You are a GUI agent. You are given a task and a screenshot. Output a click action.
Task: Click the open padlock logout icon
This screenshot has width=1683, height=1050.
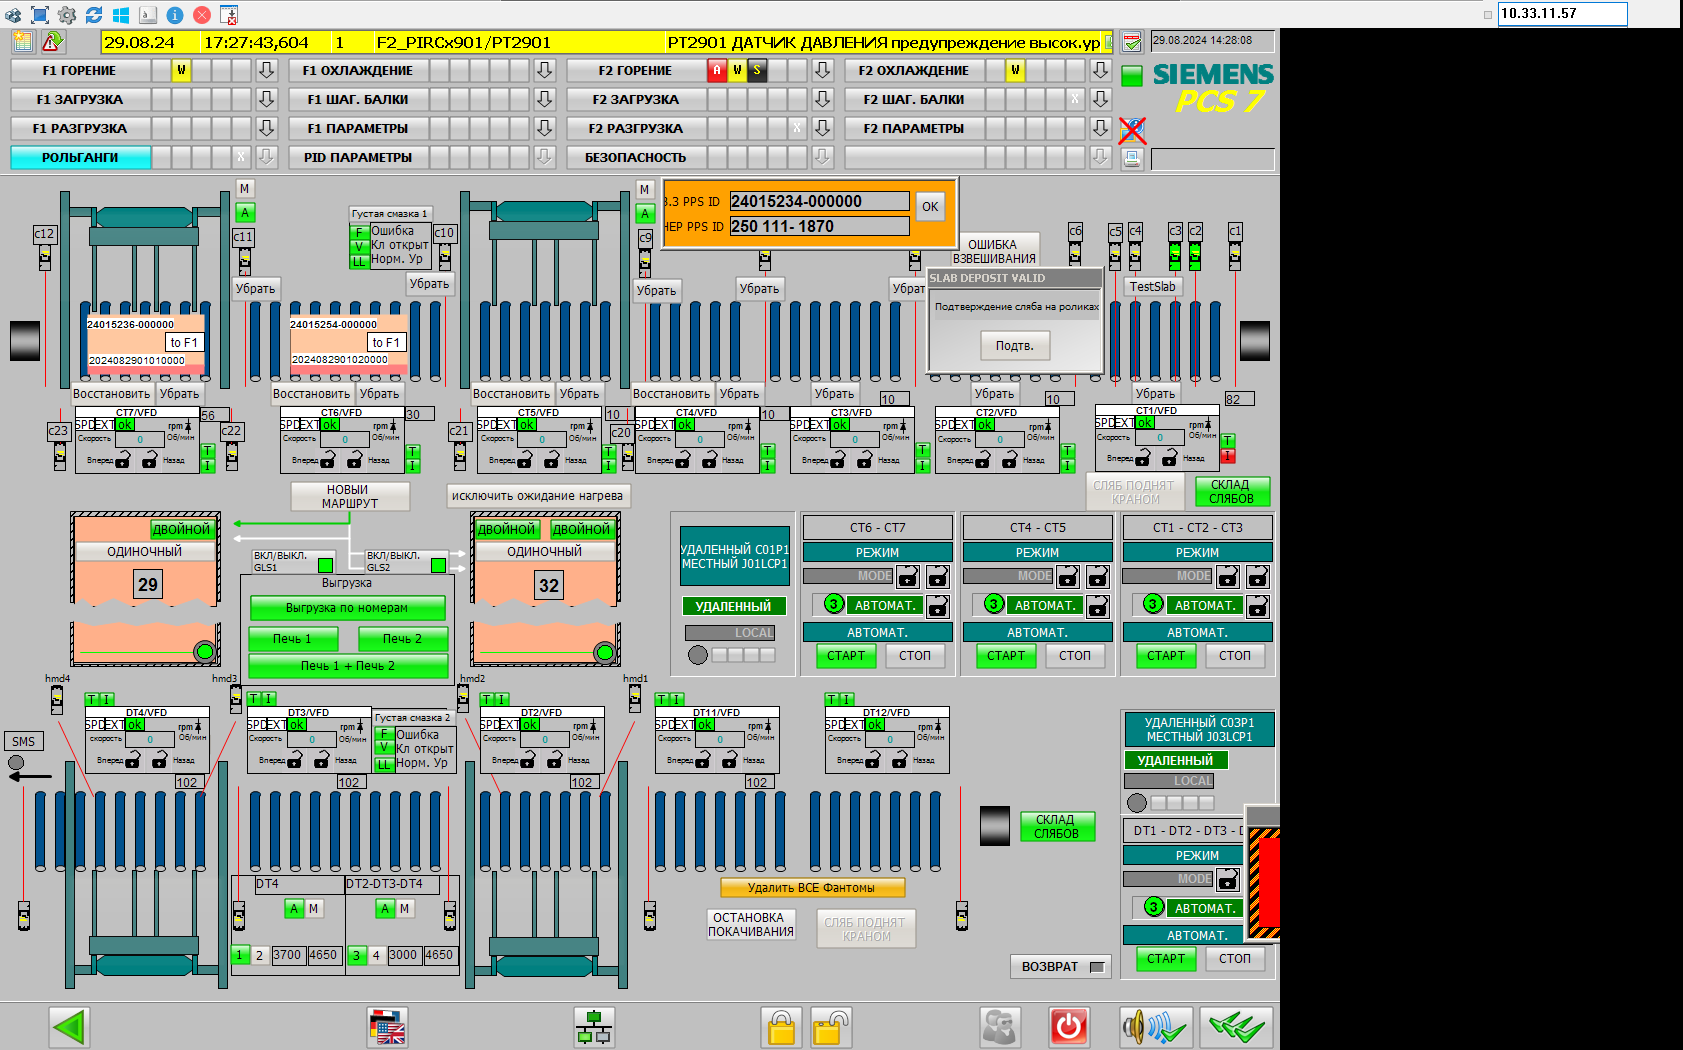[x=830, y=1027]
